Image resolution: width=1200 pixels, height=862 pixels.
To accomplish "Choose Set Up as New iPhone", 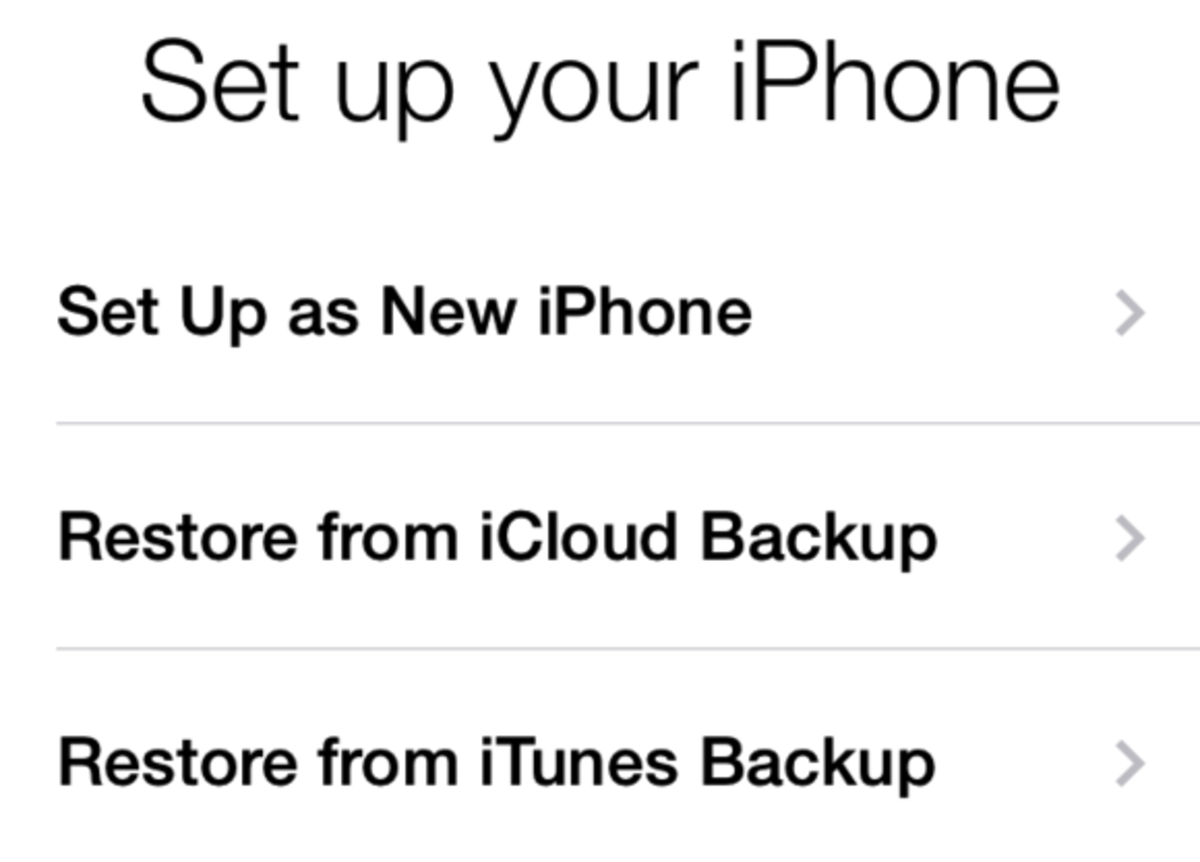I will click(404, 313).
